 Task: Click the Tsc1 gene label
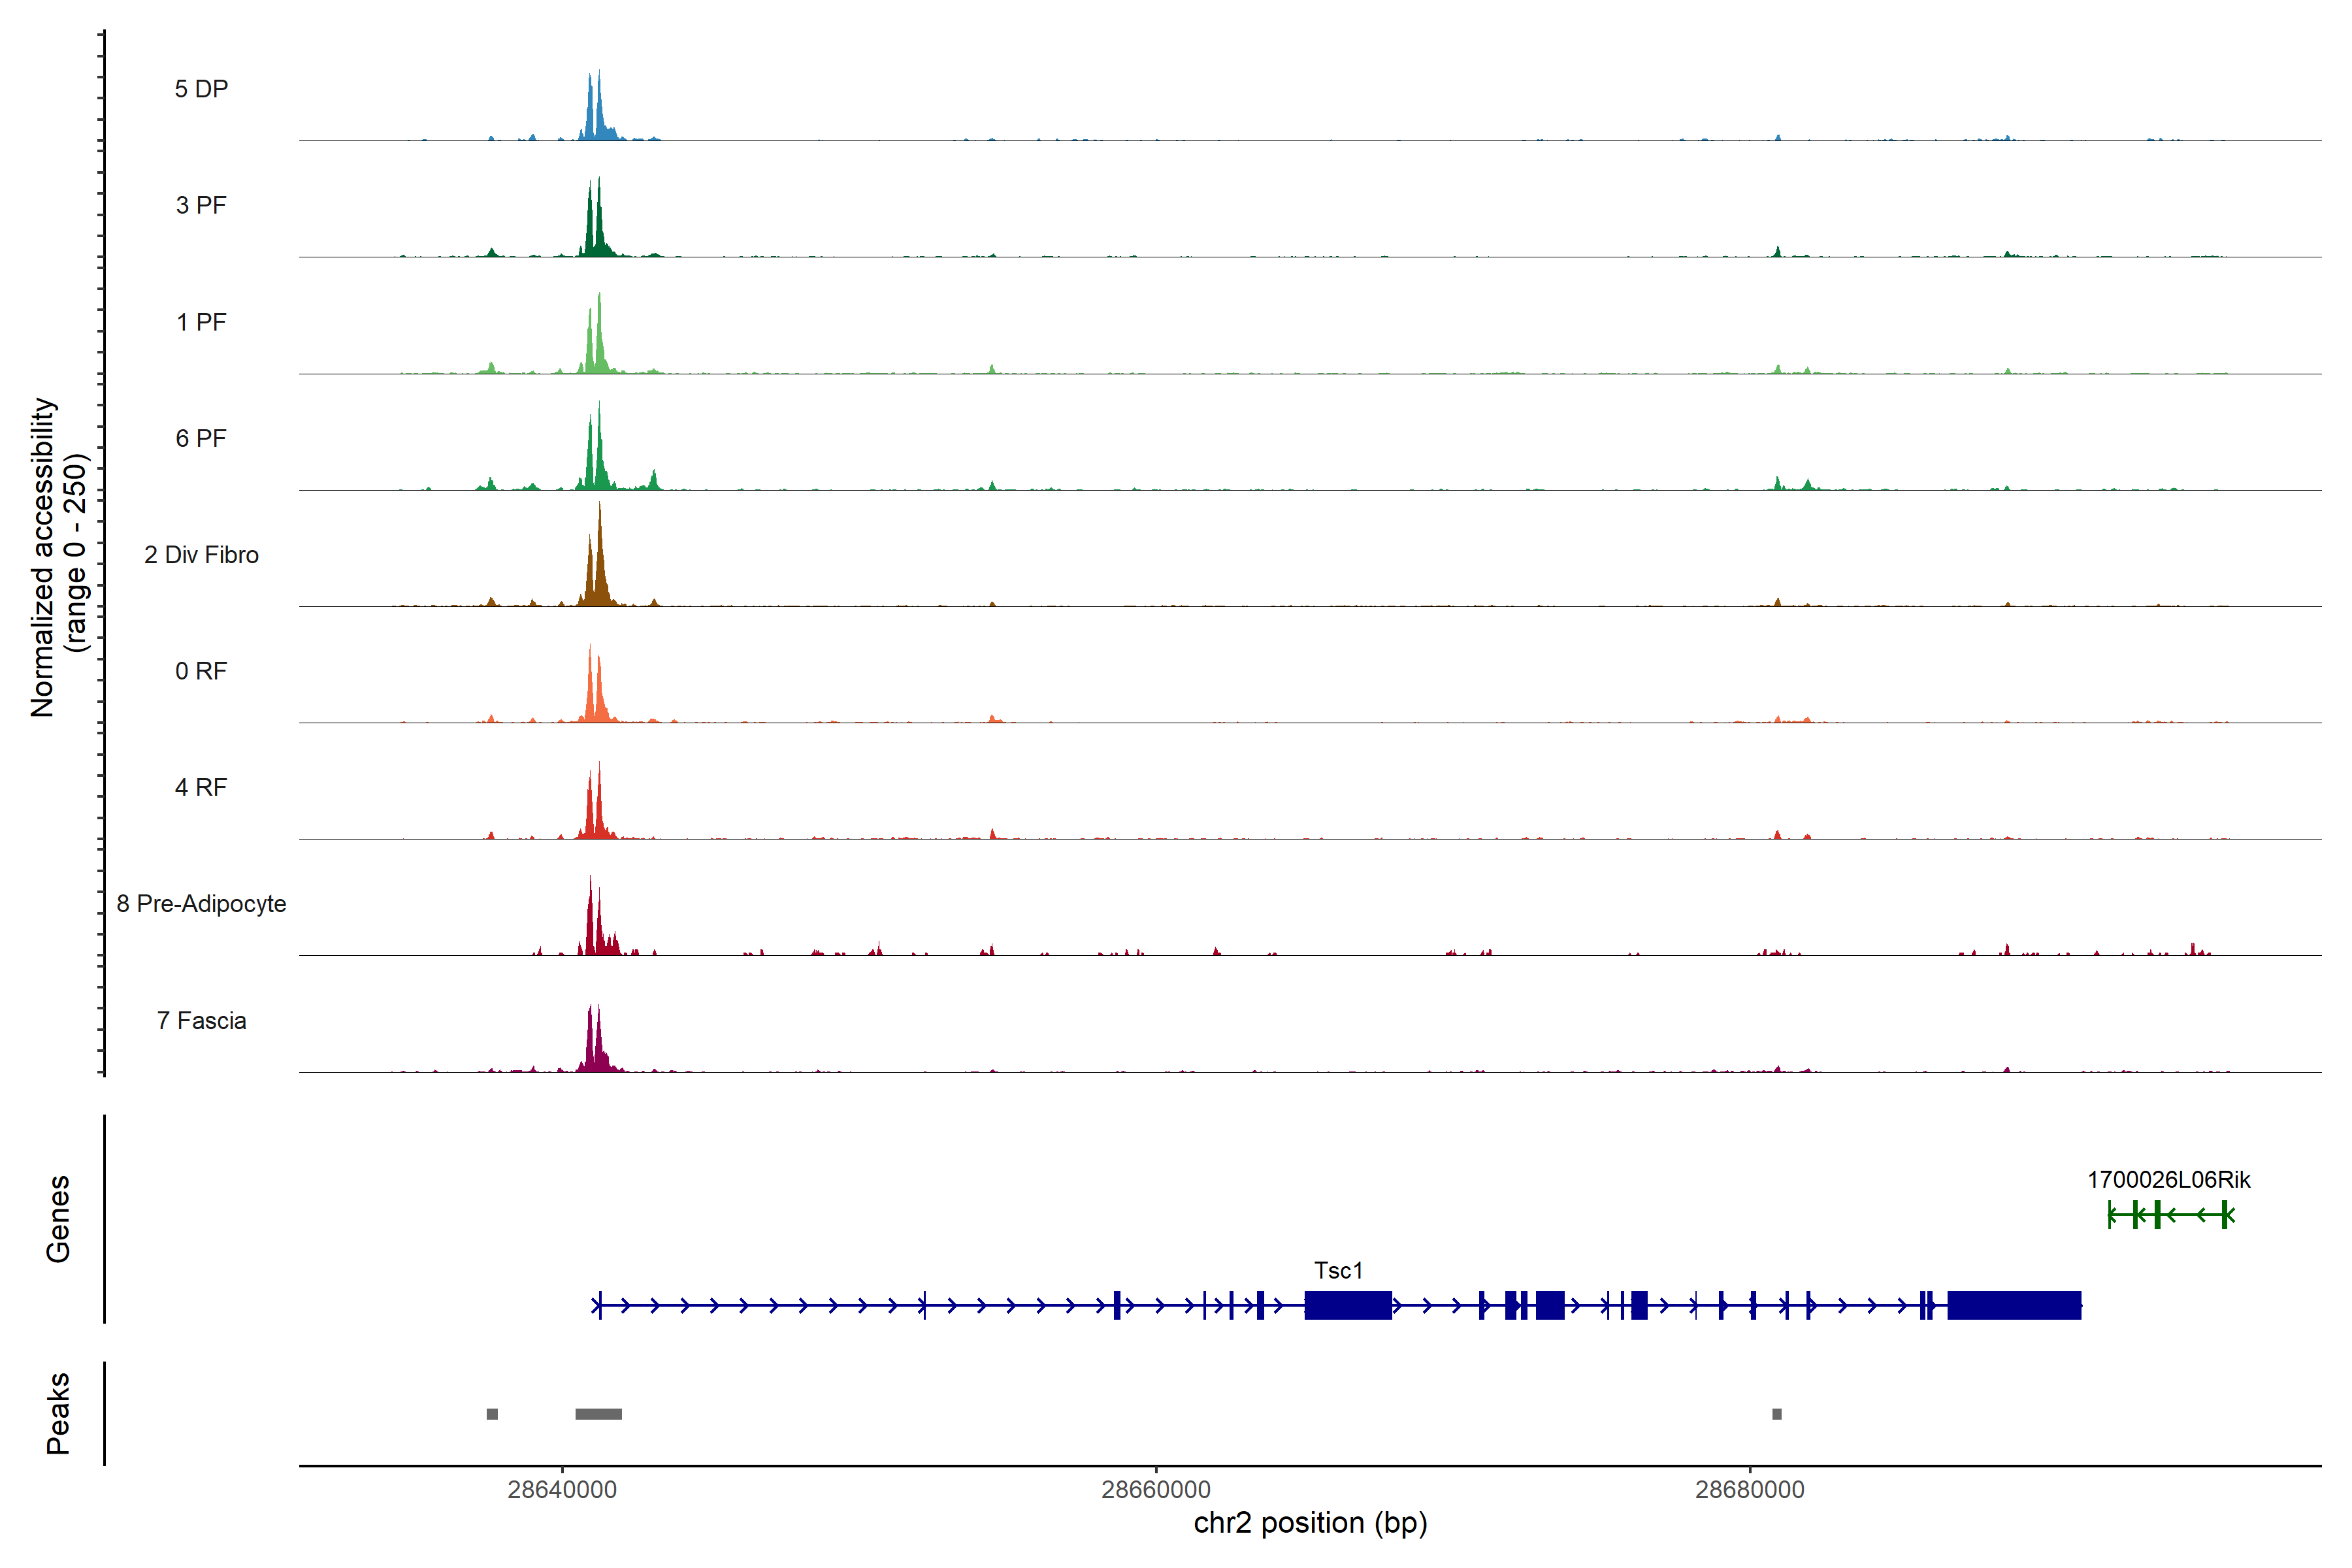pos(1338,1271)
